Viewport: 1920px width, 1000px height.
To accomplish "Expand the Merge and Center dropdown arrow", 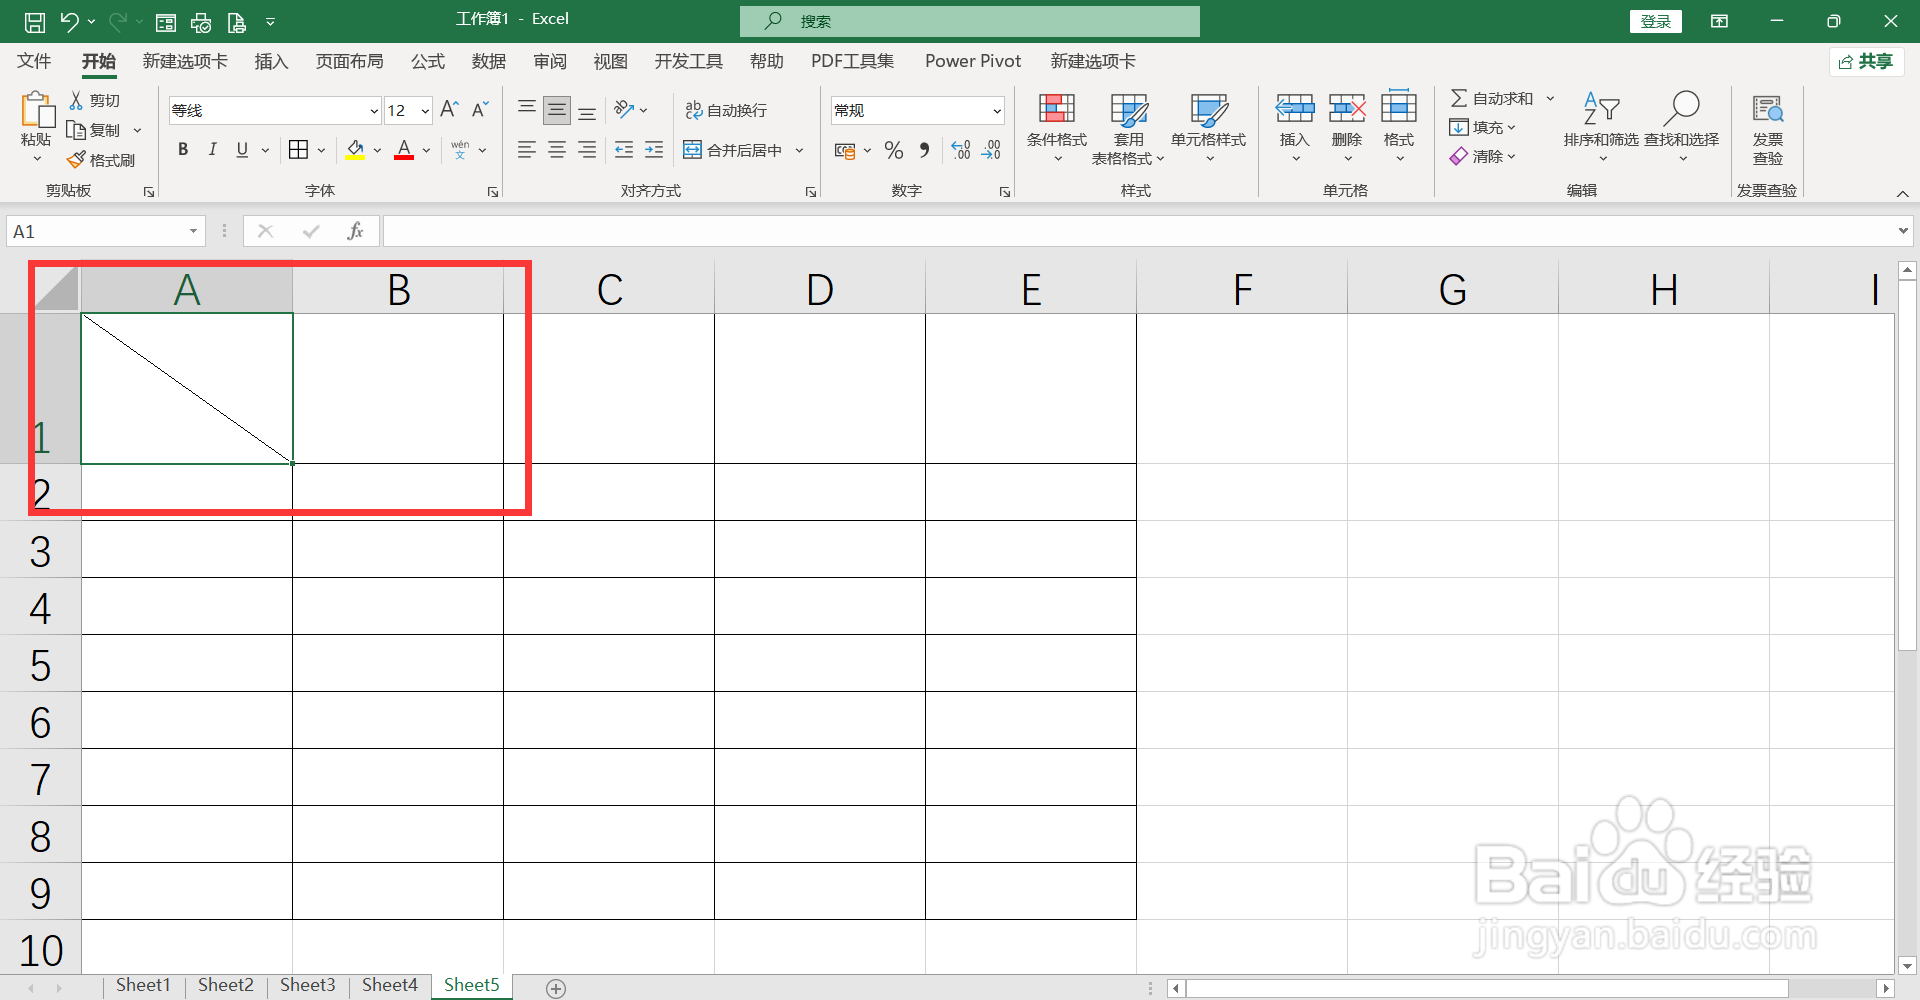I will [x=799, y=151].
